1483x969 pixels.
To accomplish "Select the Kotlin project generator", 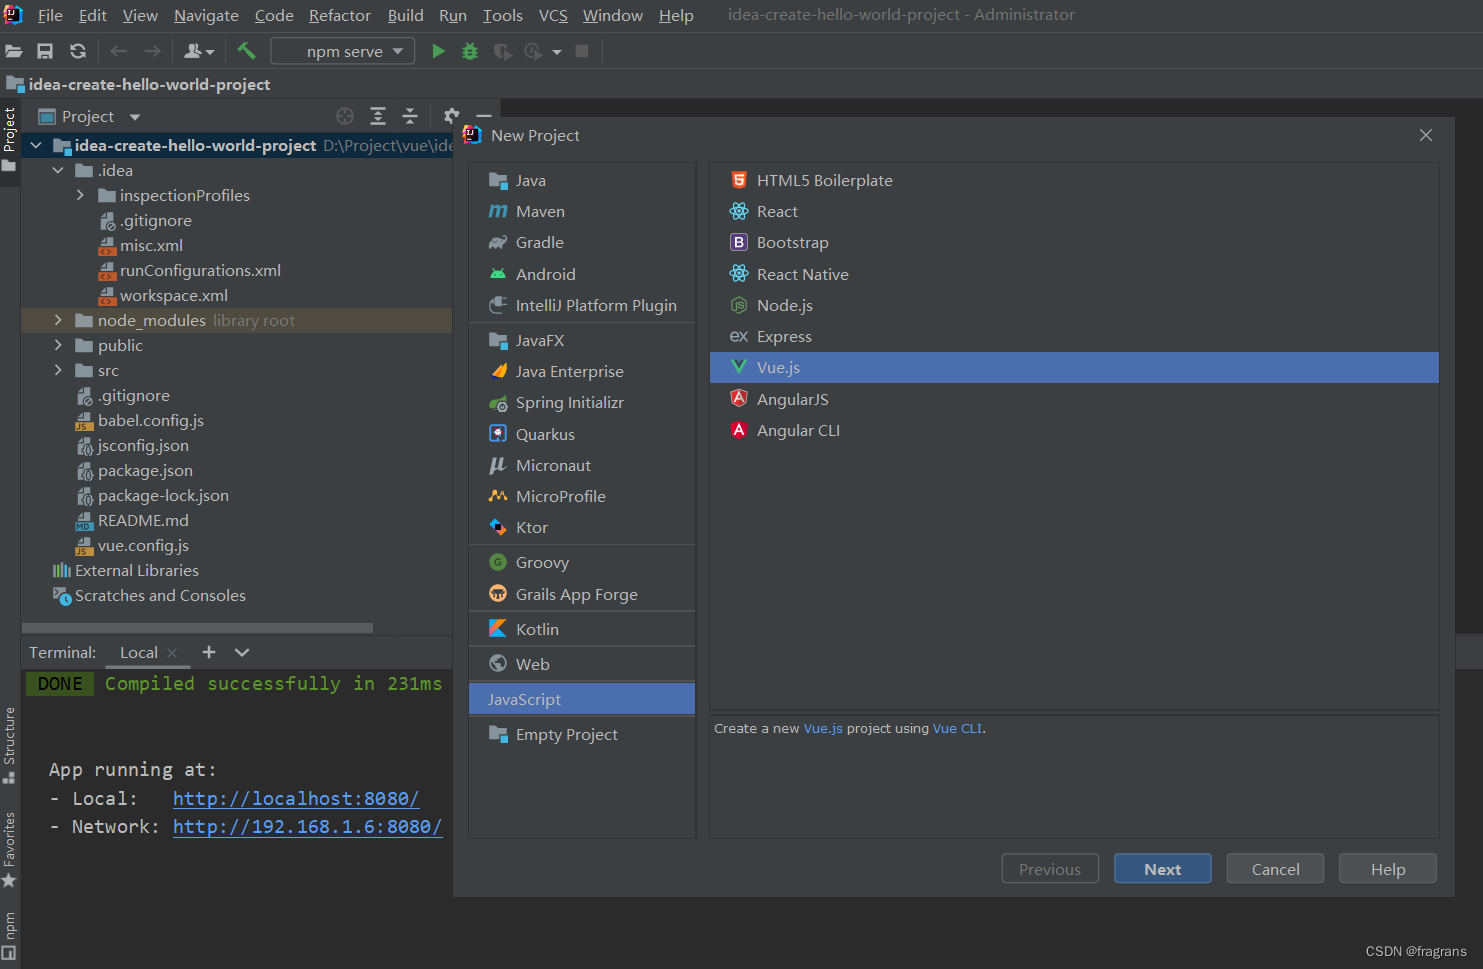I will click(535, 628).
